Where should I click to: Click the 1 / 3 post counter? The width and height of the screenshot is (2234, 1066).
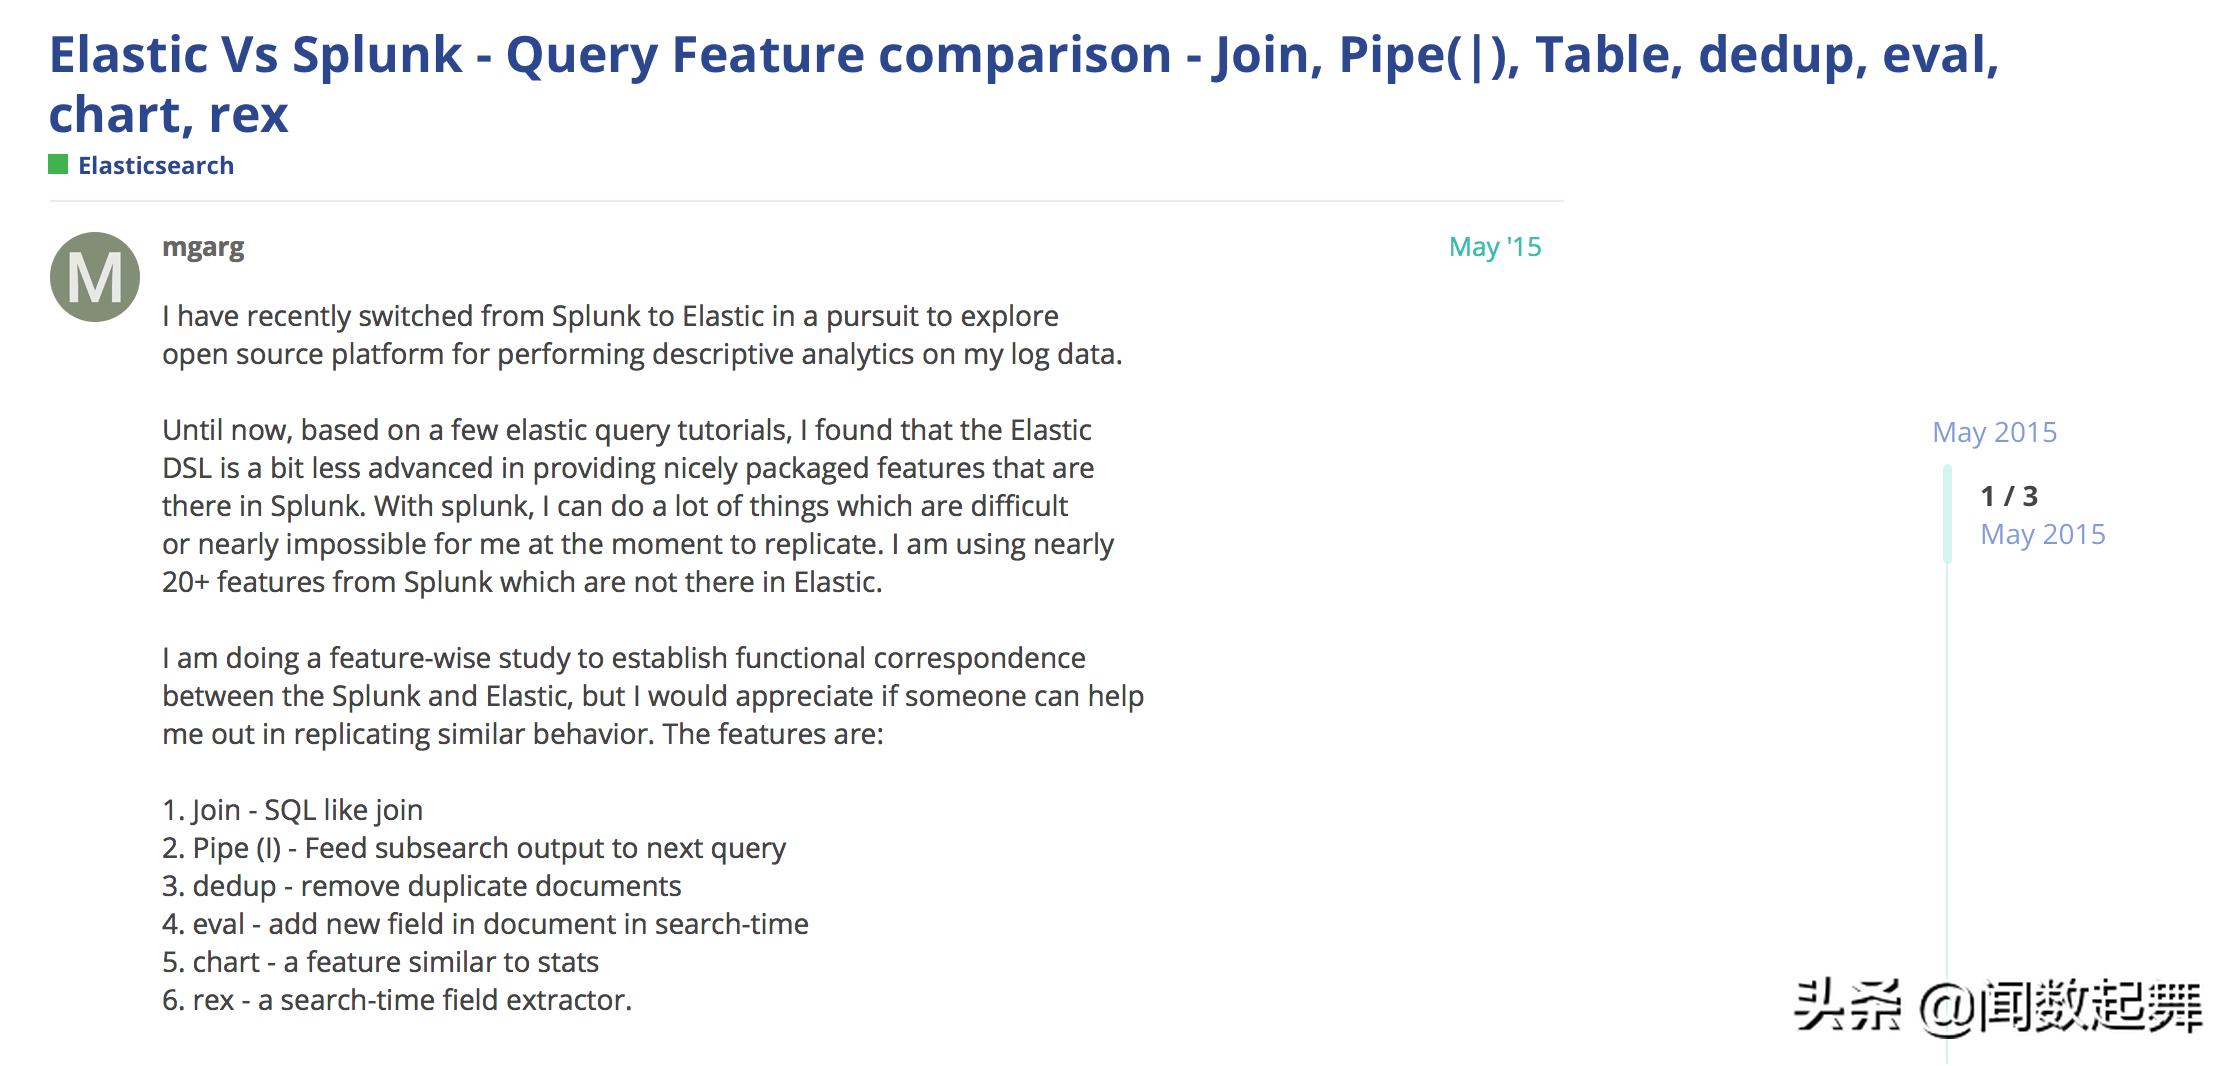(x=2009, y=496)
